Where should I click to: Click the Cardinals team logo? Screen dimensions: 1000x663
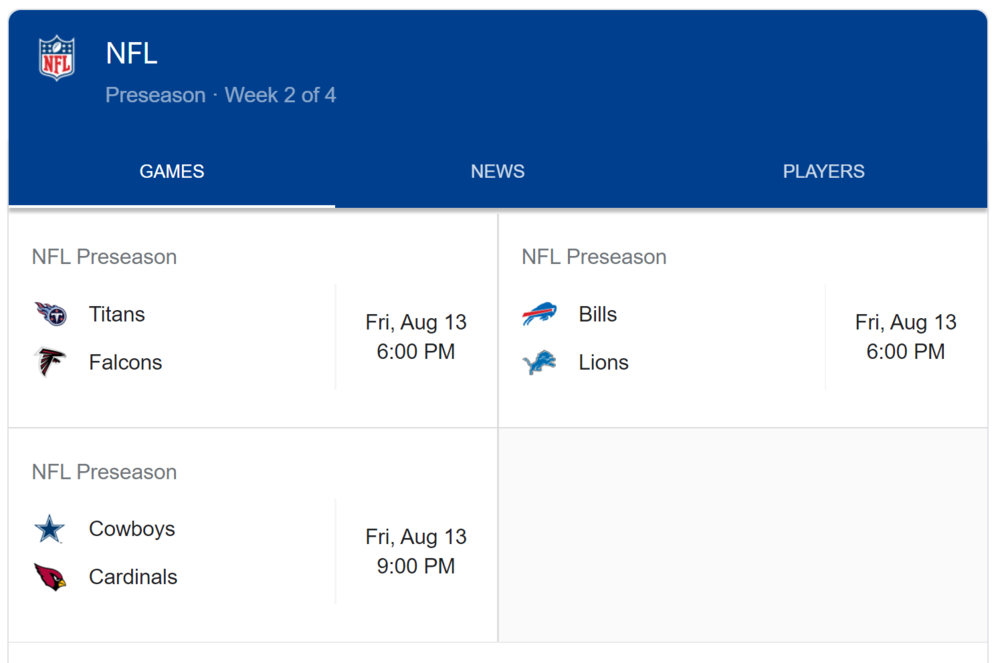pyautogui.click(x=50, y=577)
